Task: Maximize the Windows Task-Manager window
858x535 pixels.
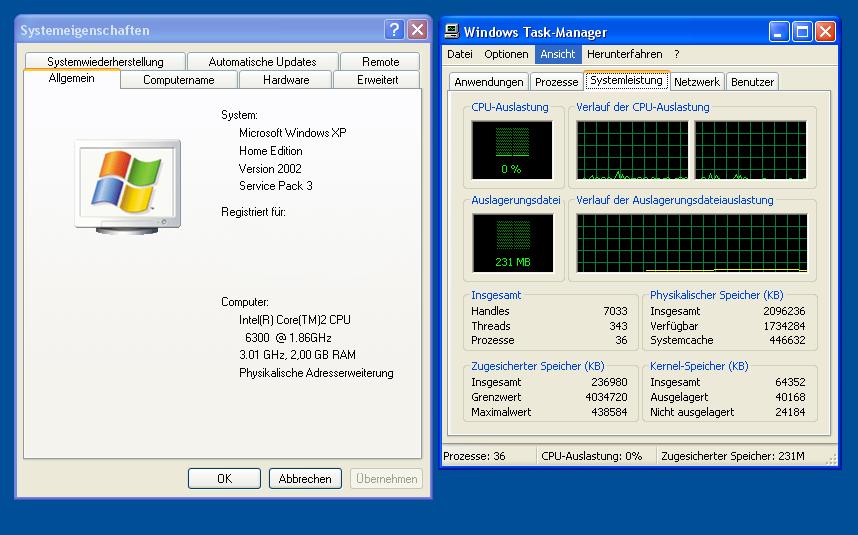Action: (802, 32)
